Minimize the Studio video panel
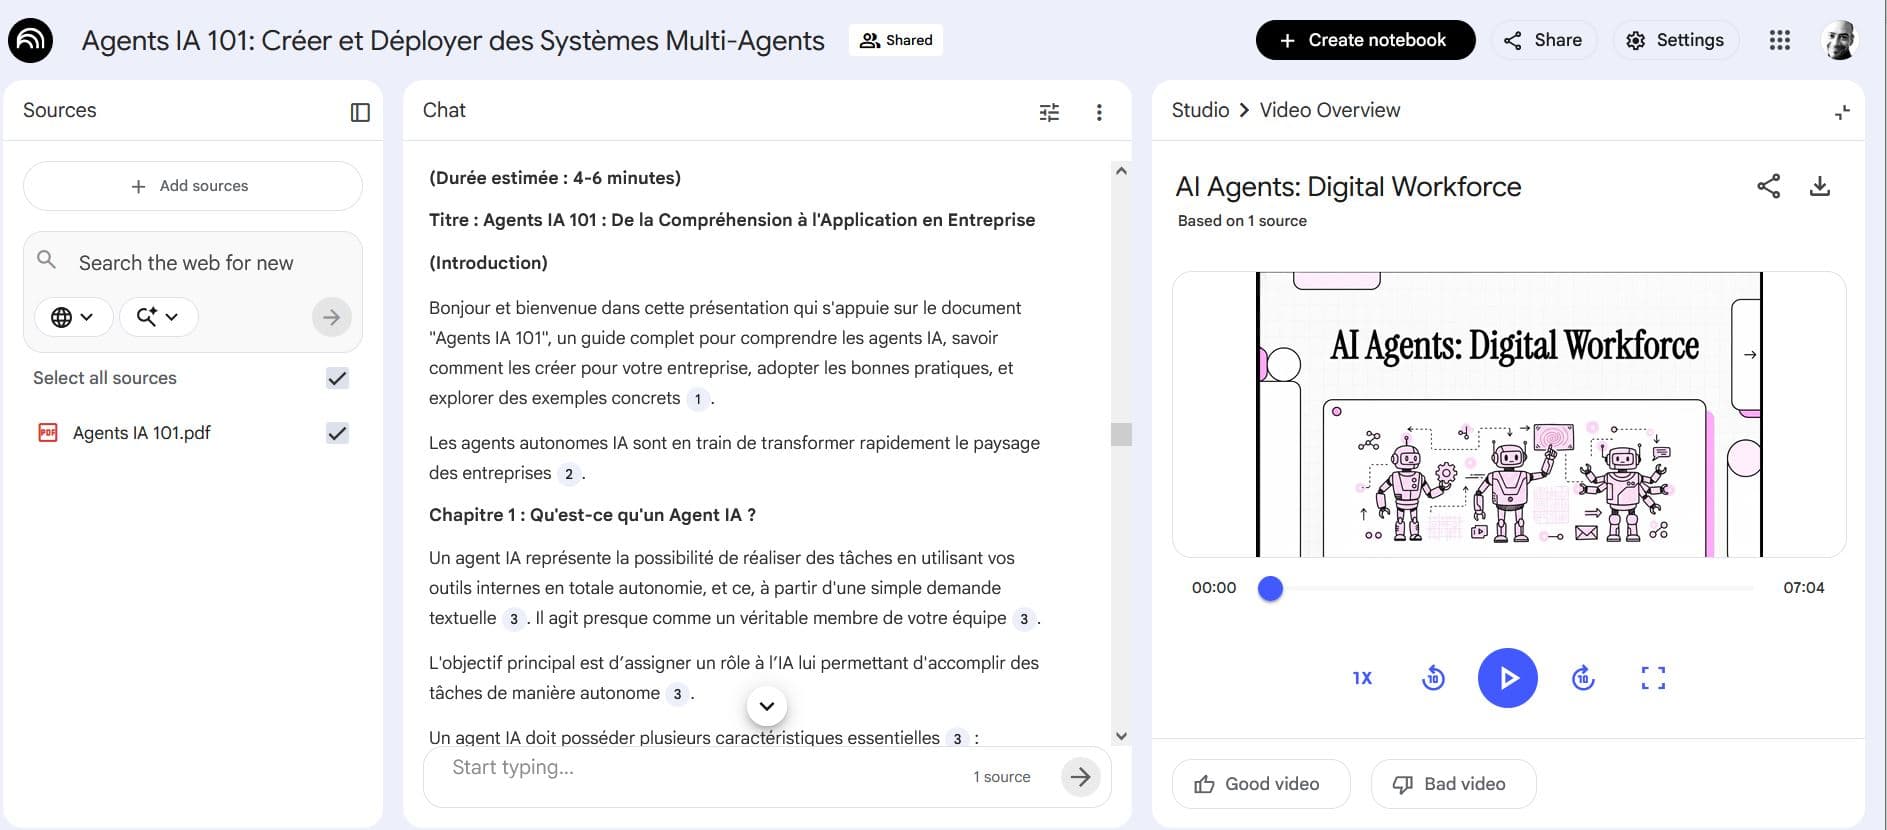Image resolution: width=1887 pixels, height=830 pixels. point(1842,112)
